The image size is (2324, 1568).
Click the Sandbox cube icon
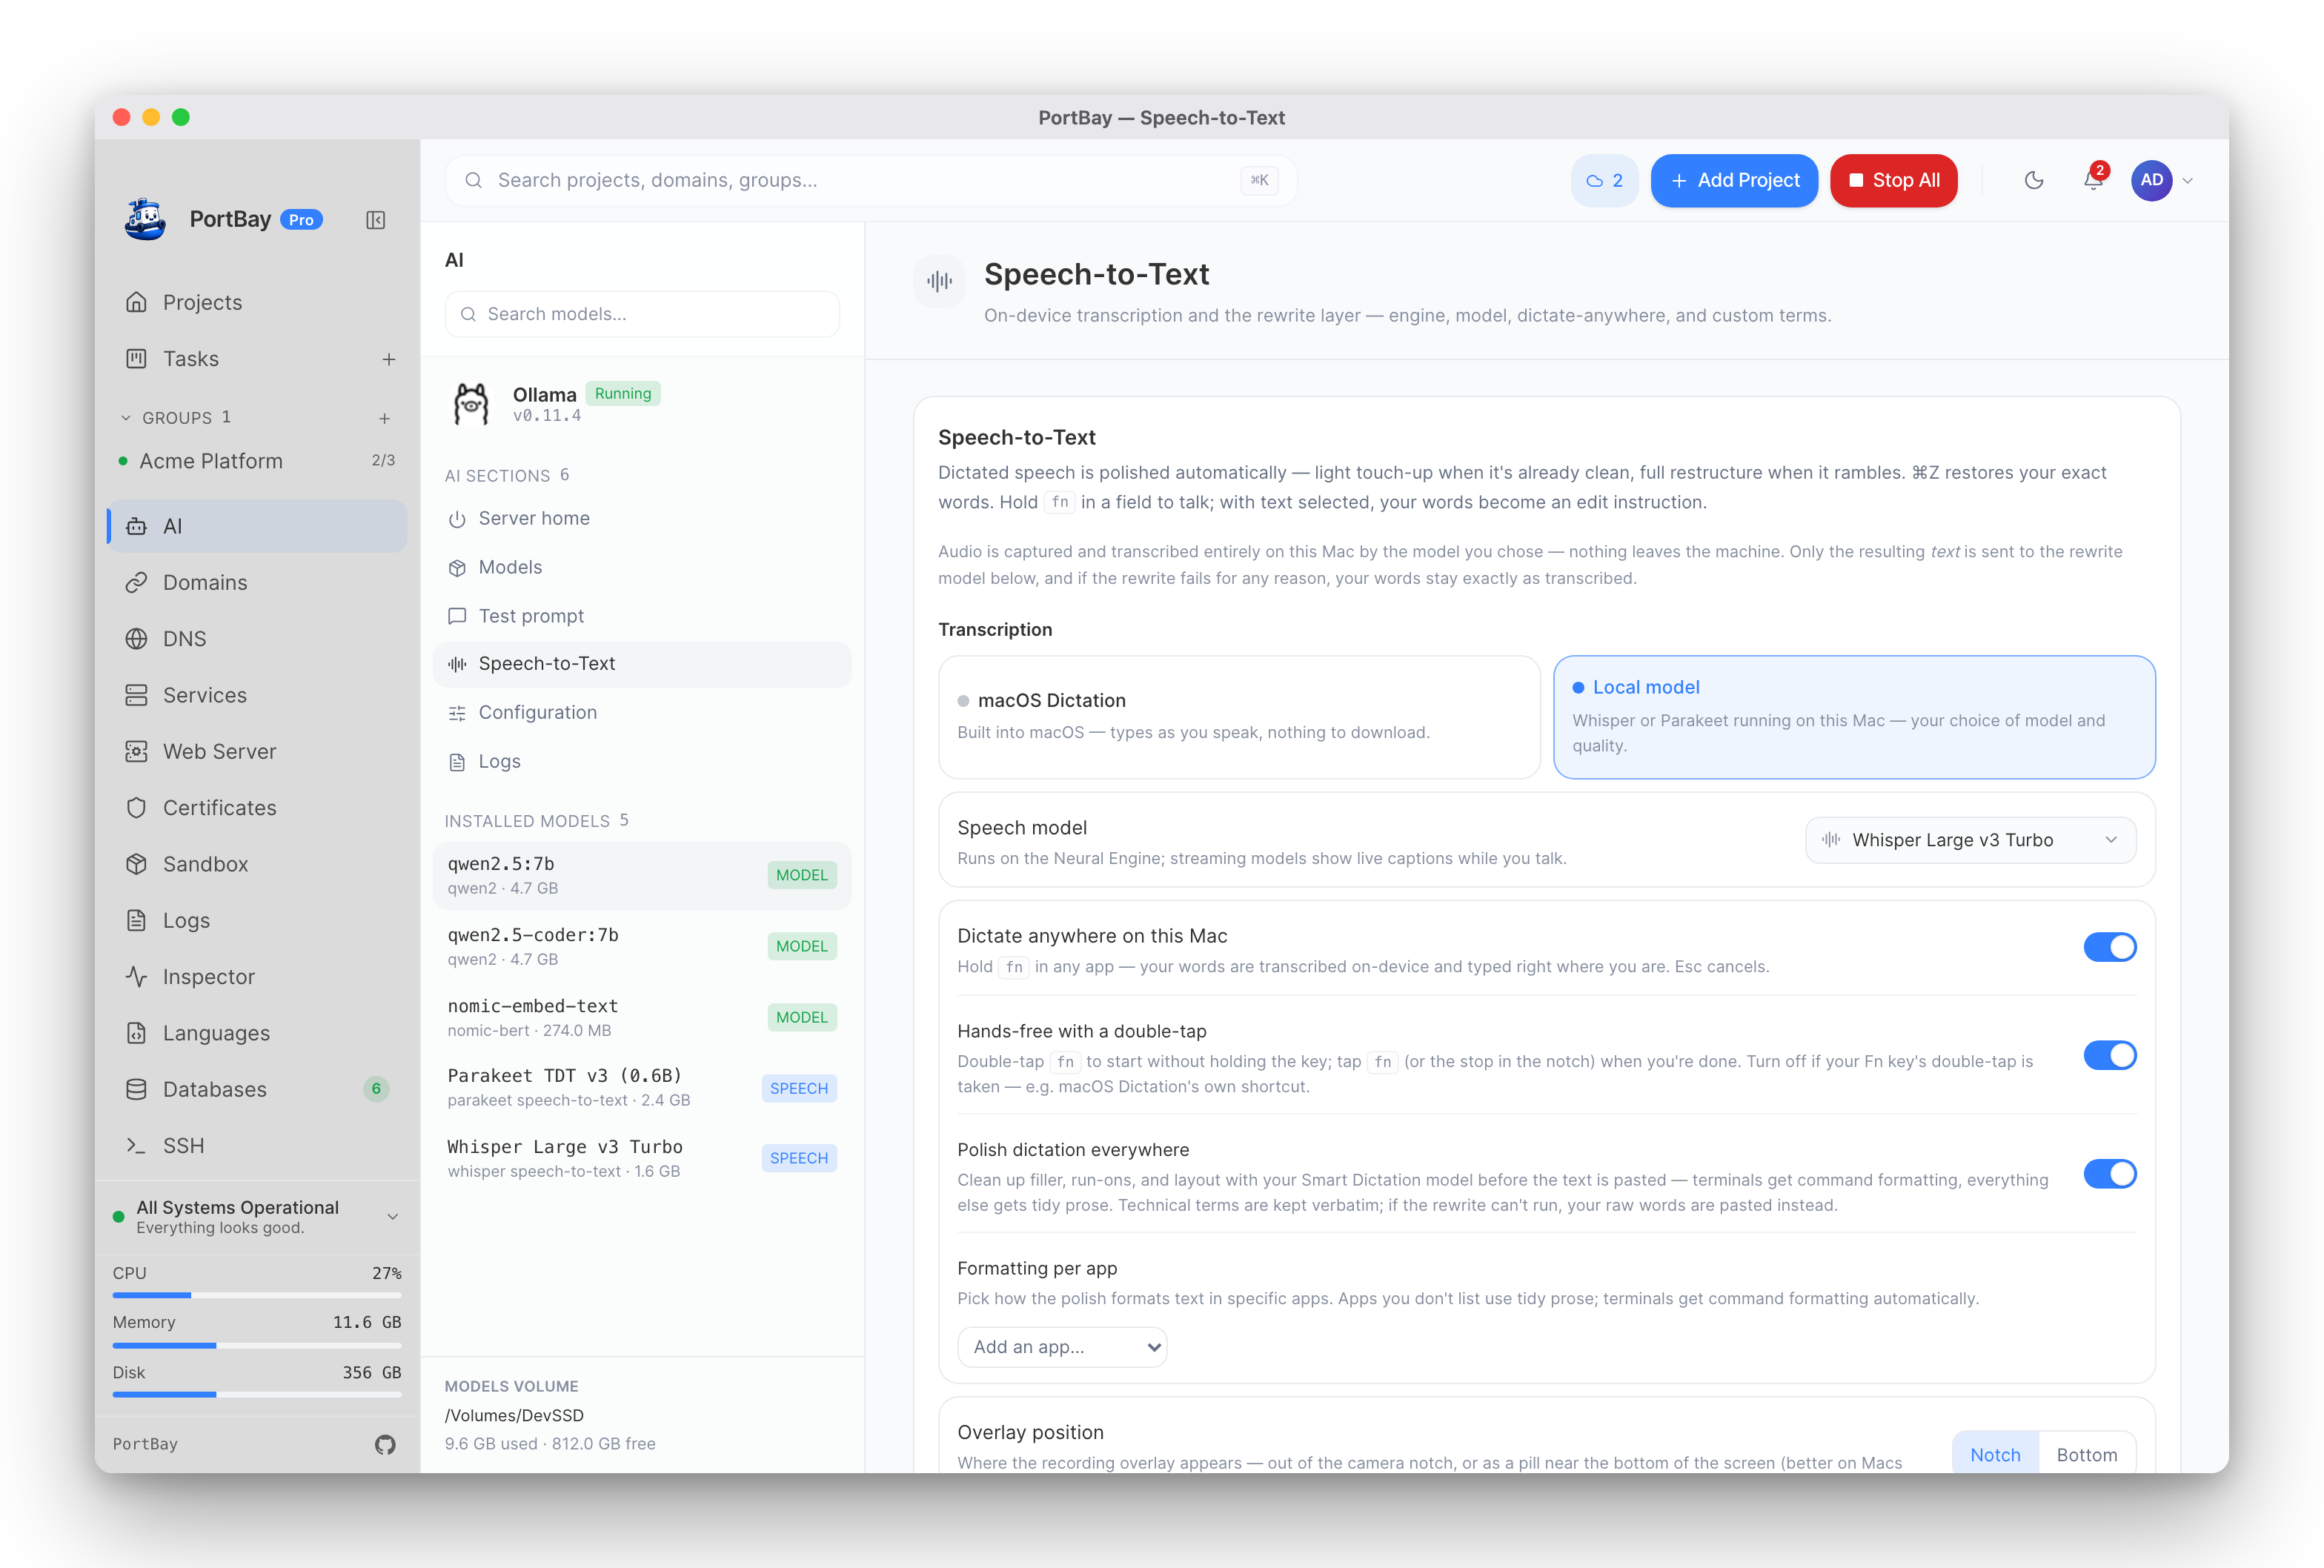137,864
